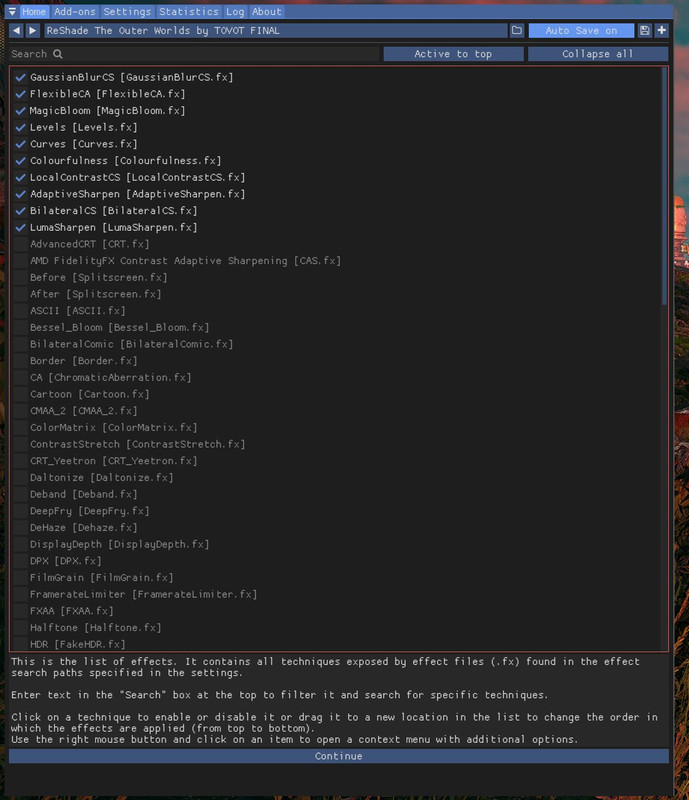Disable the Levels effect checkbox
The height and width of the screenshot is (800, 689).
(x=20, y=128)
